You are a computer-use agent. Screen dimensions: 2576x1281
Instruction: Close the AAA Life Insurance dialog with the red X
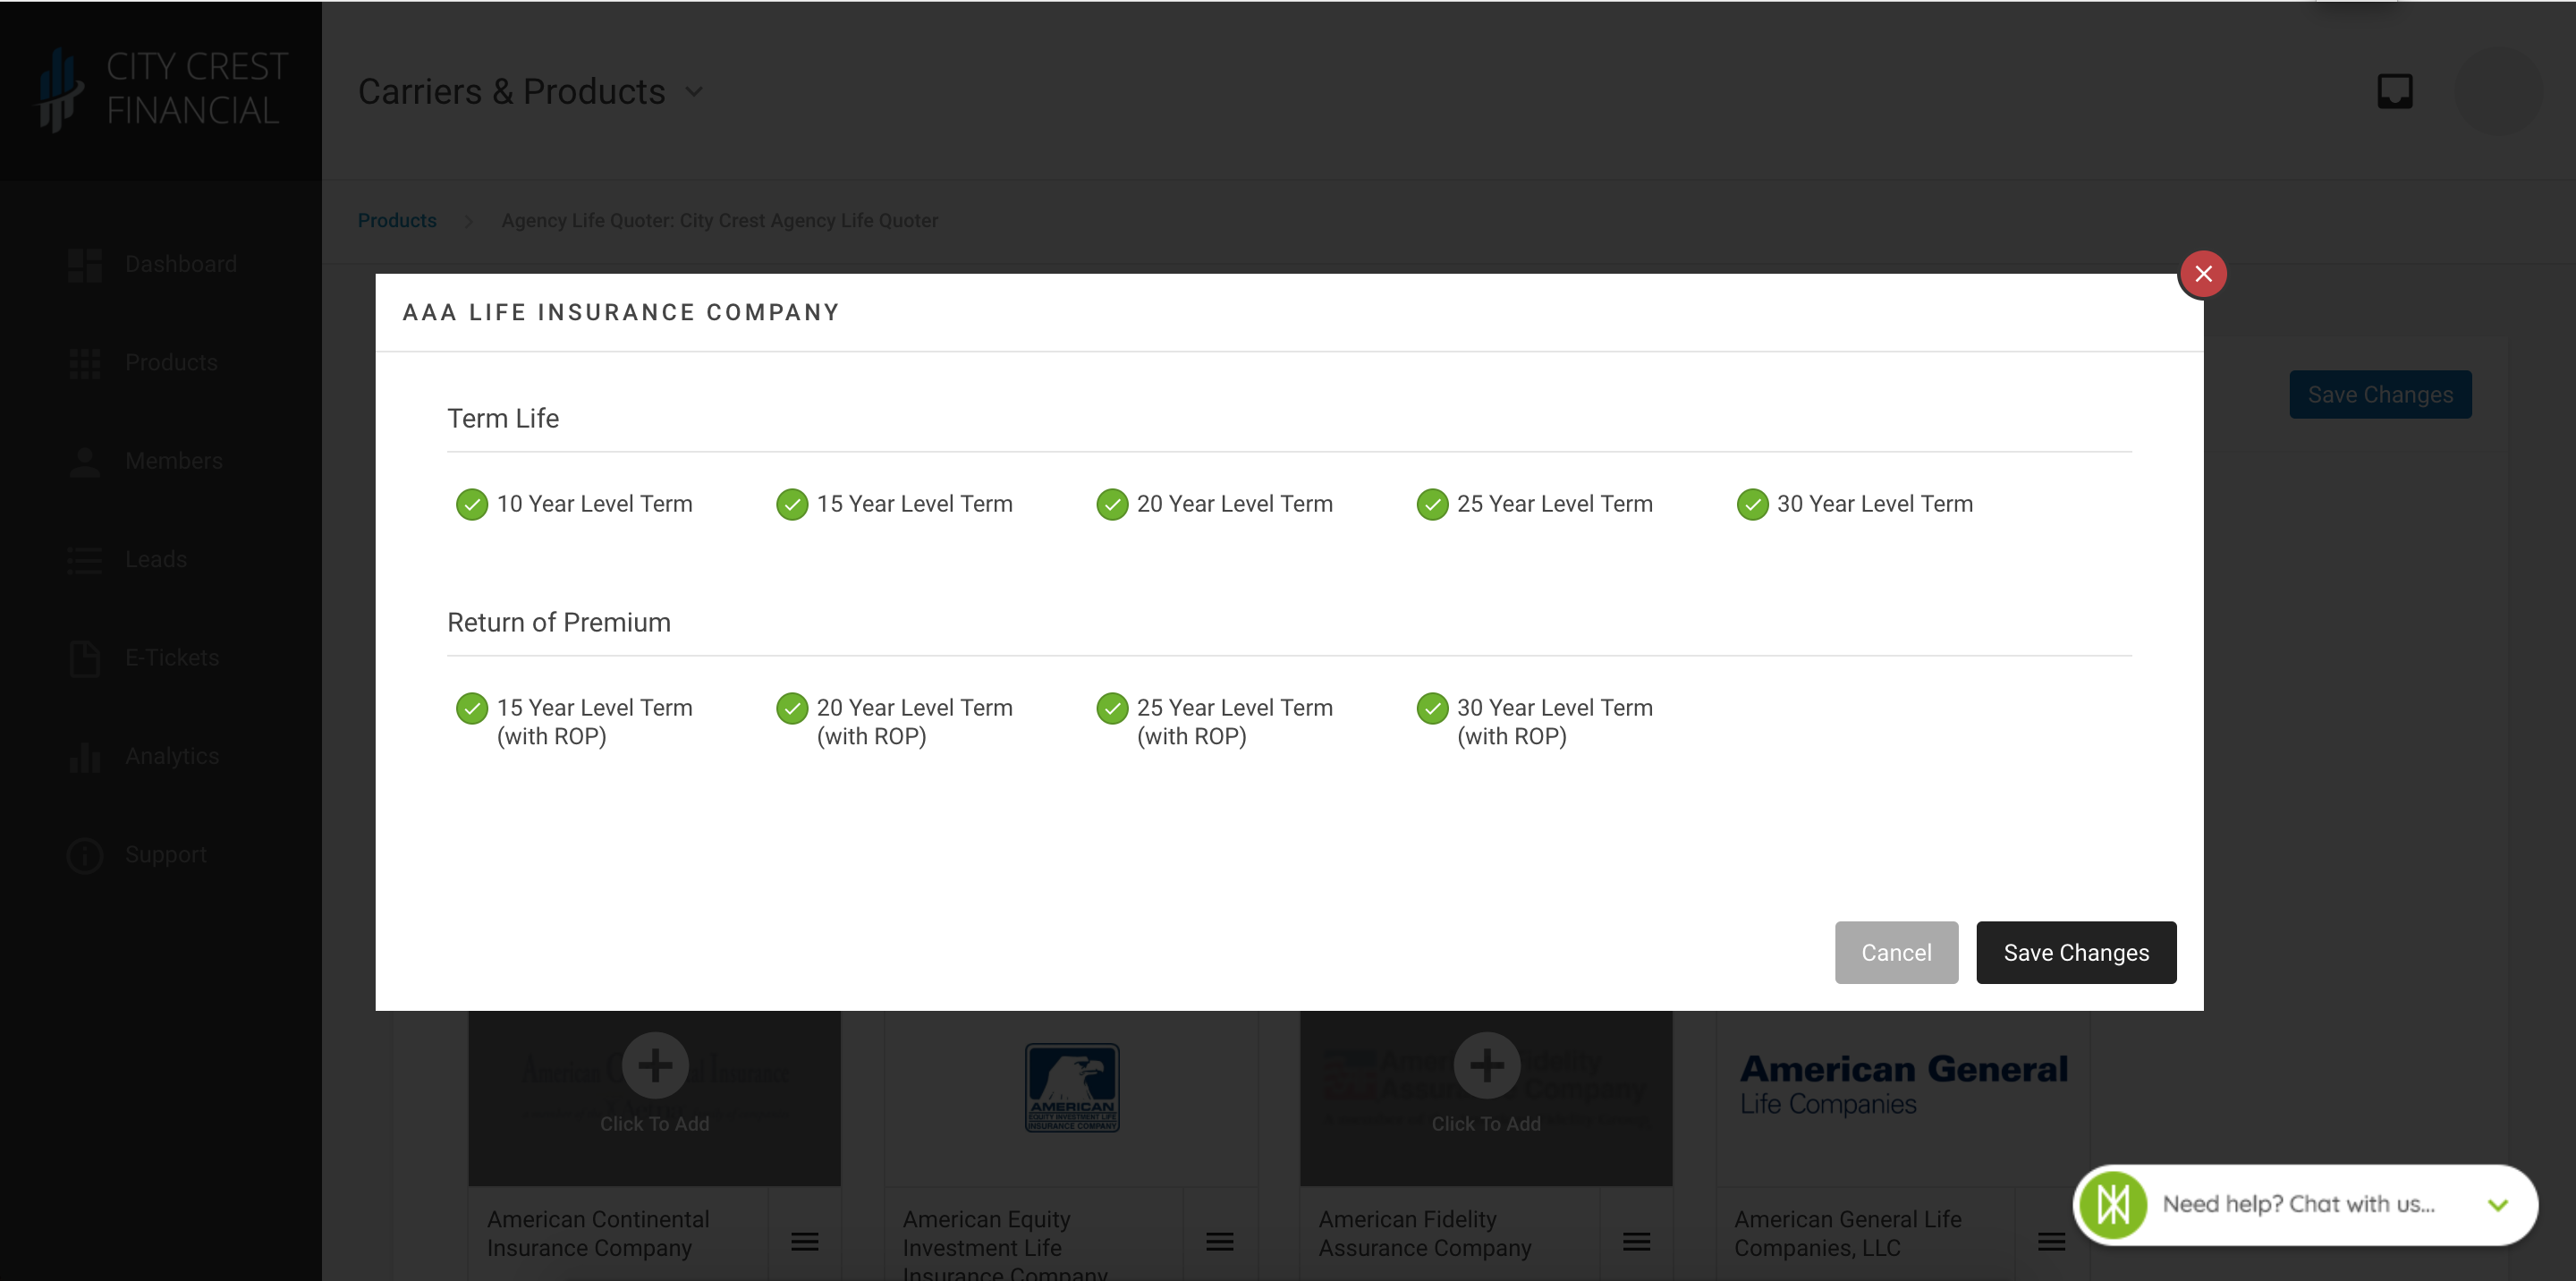[x=2202, y=274]
